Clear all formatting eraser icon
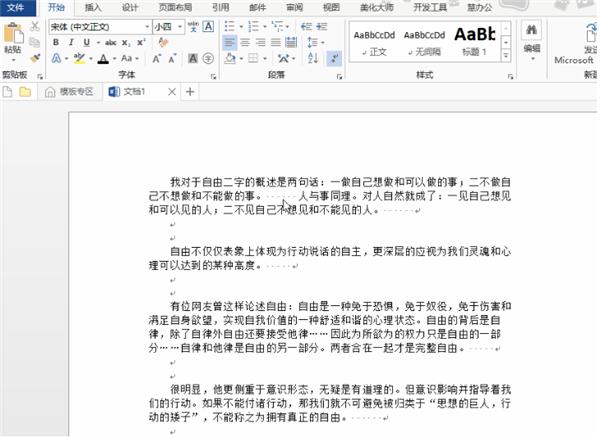600x438 pixels. pyautogui.click(x=164, y=42)
